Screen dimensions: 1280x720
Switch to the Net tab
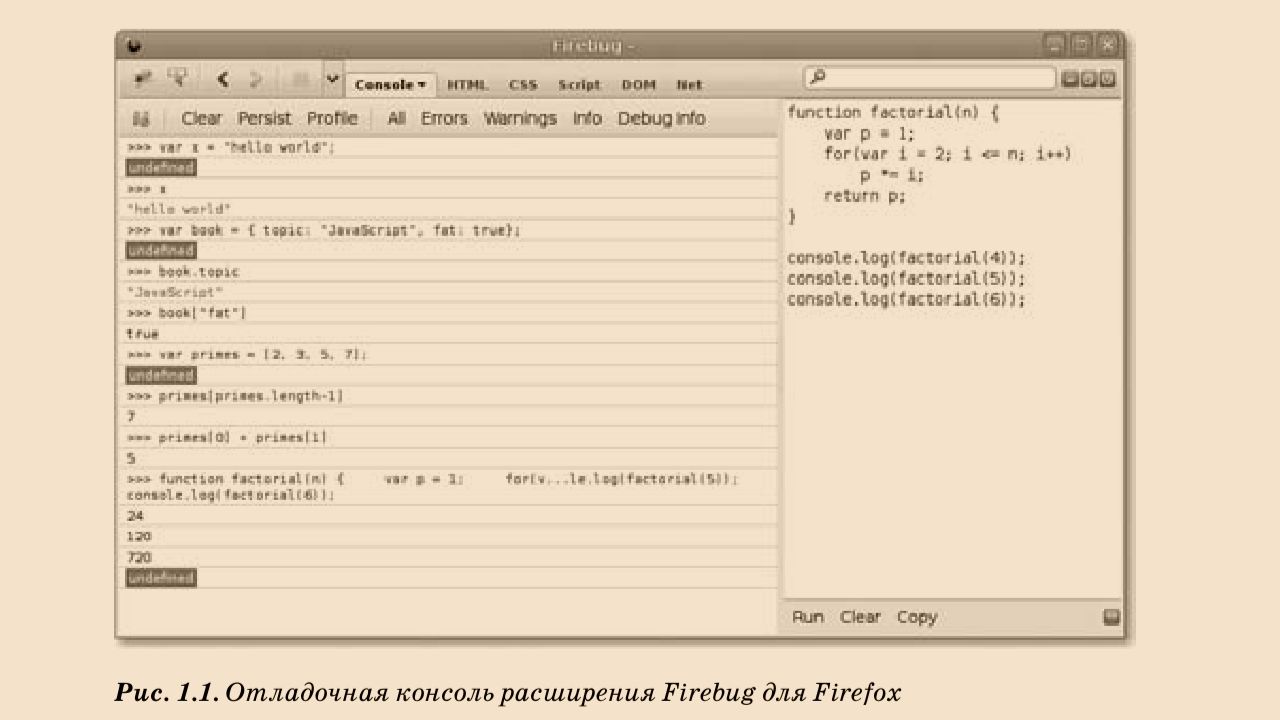[689, 85]
